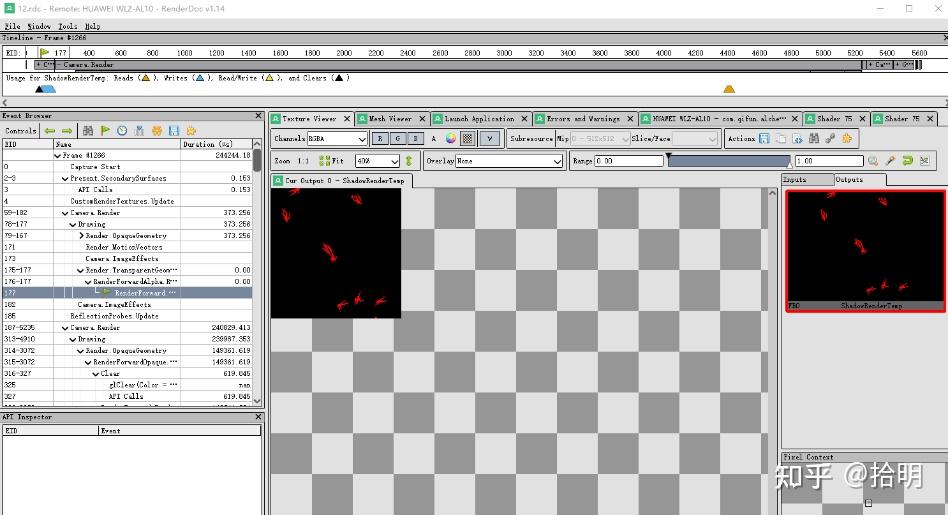Image resolution: width=948 pixels, height=515 pixels.
Task: Open the Channels RGBA dropdown
Action: [x=335, y=139]
